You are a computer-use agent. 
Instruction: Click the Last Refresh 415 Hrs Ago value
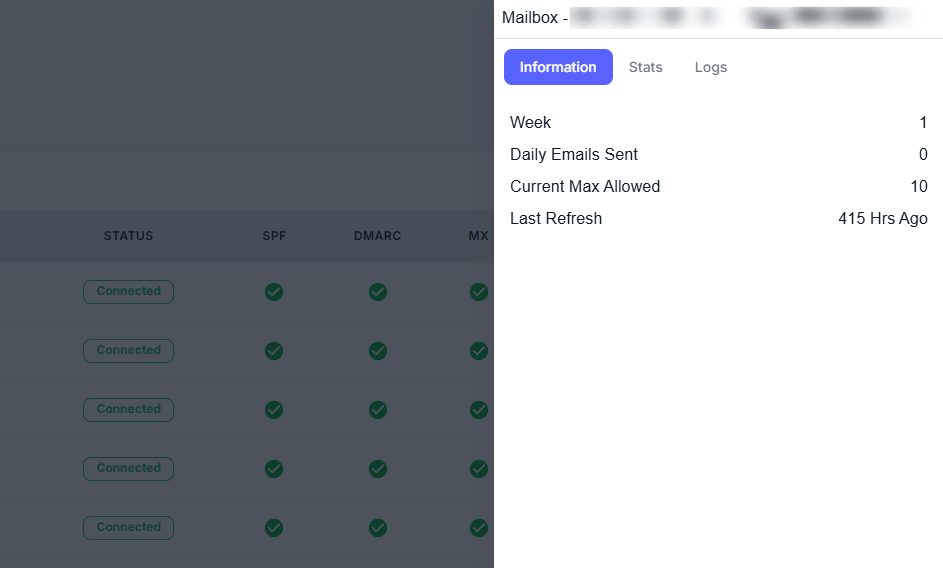point(882,218)
